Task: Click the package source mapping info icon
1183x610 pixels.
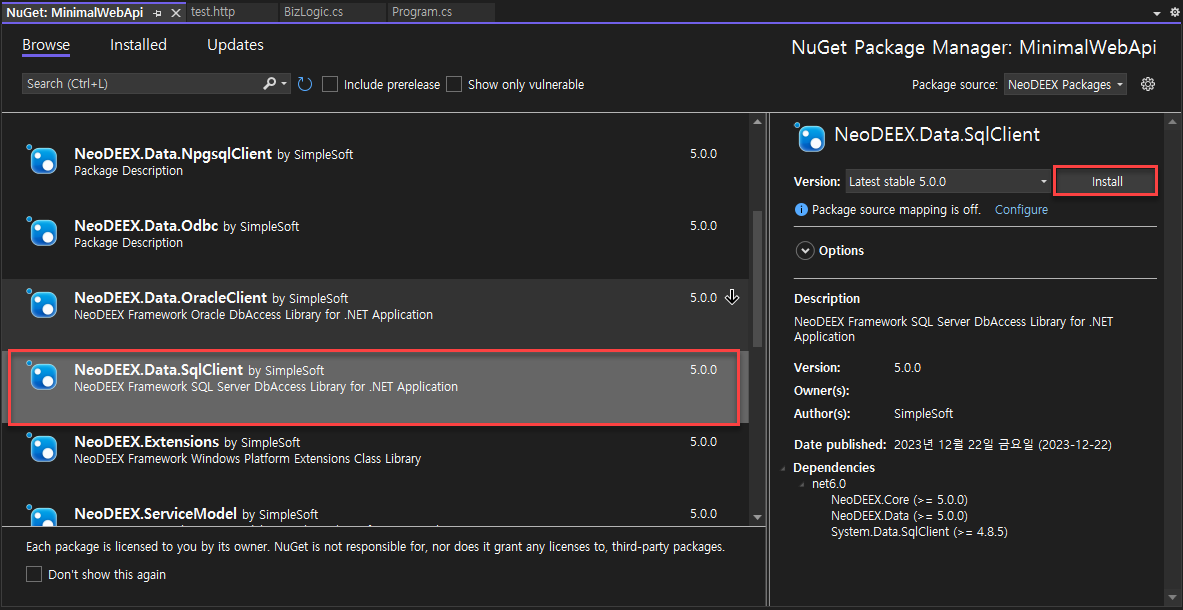Action: [x=800, y=210]
